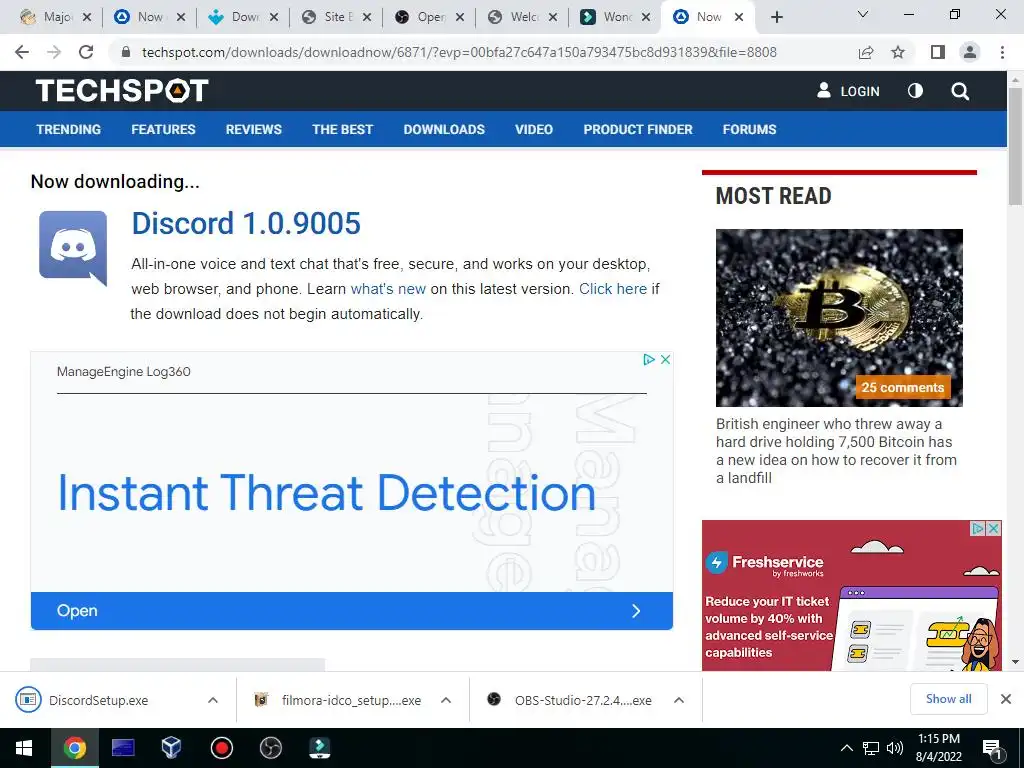Open the VirtualBox cube taskbar icon
The image size is (1024, 768).
click(172, 748)
